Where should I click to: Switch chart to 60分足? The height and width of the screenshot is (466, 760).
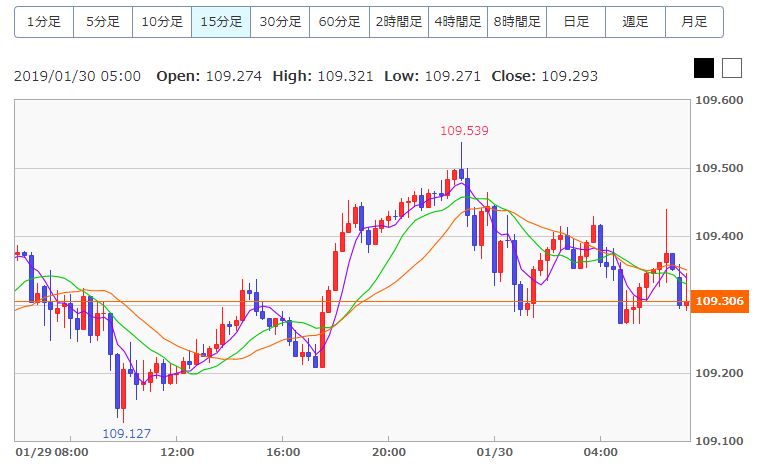tap(339, 21)
